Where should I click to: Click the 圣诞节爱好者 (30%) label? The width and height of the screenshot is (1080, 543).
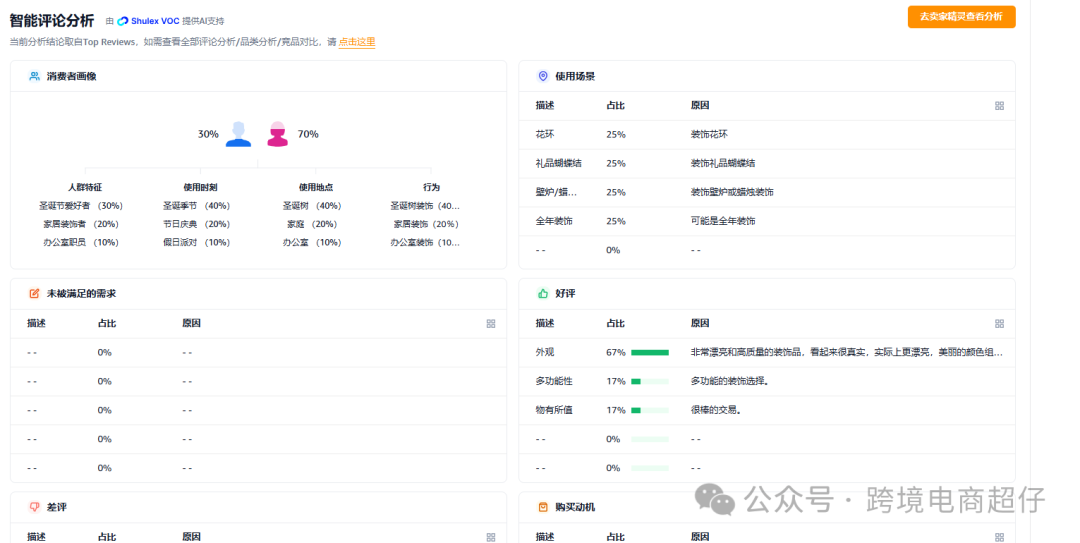80,205
